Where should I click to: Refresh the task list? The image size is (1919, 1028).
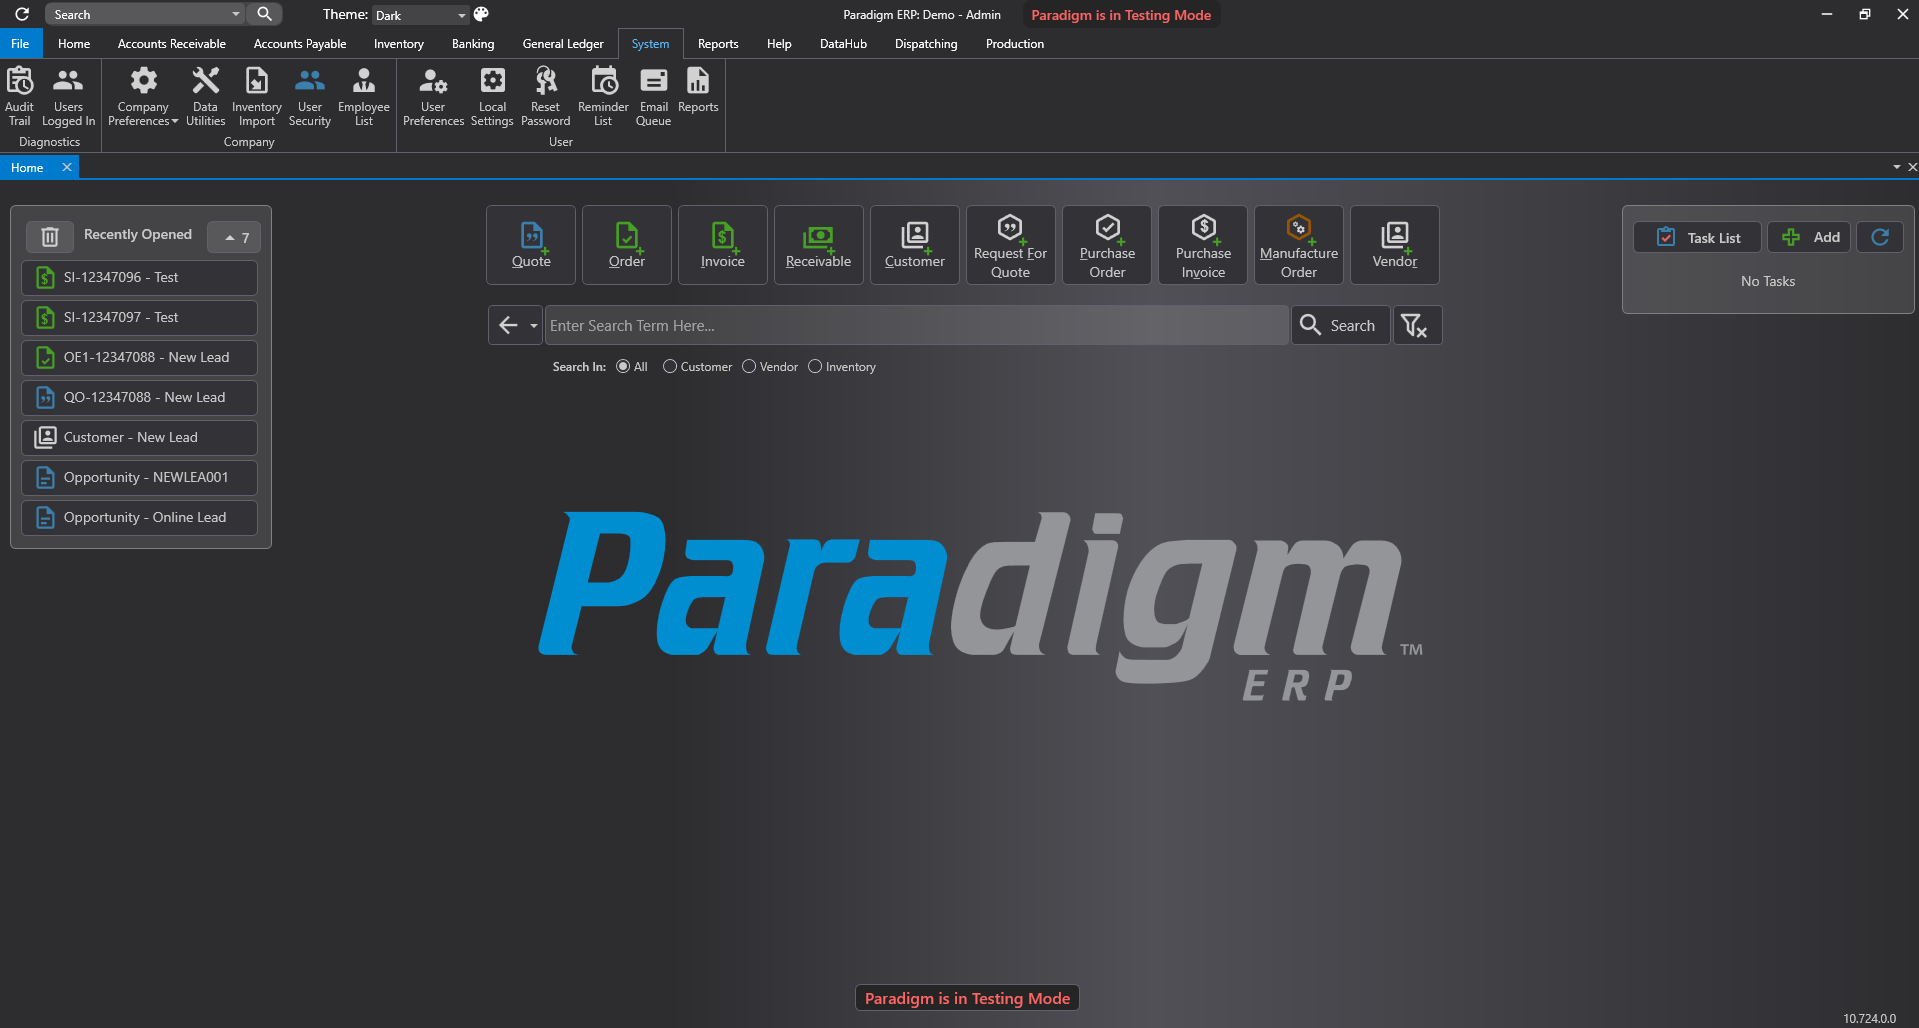click(1880, 237)
